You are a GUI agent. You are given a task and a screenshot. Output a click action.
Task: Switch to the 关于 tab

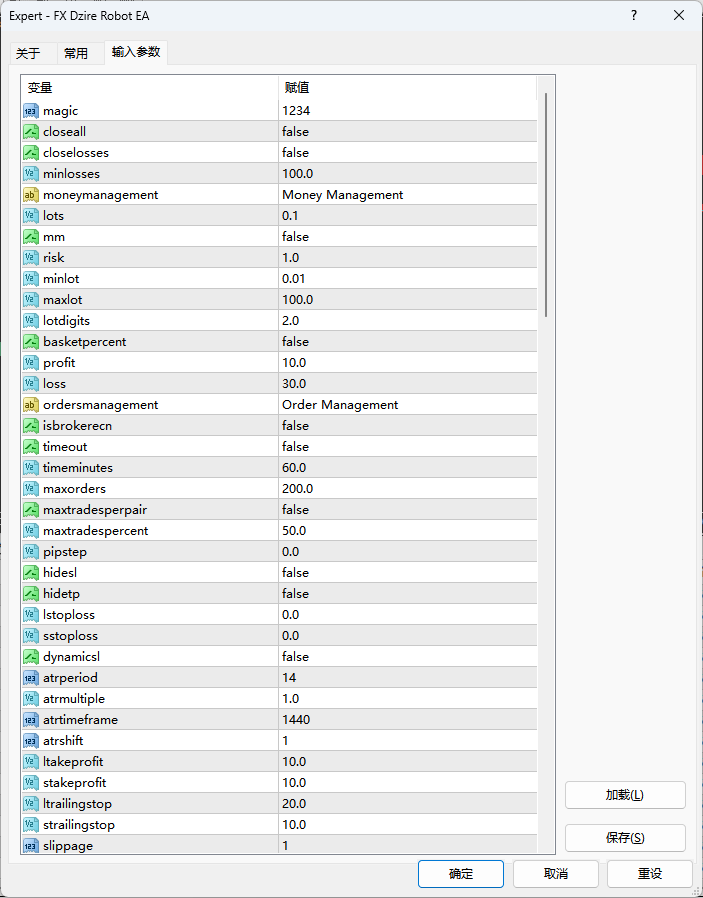[33, 53]
